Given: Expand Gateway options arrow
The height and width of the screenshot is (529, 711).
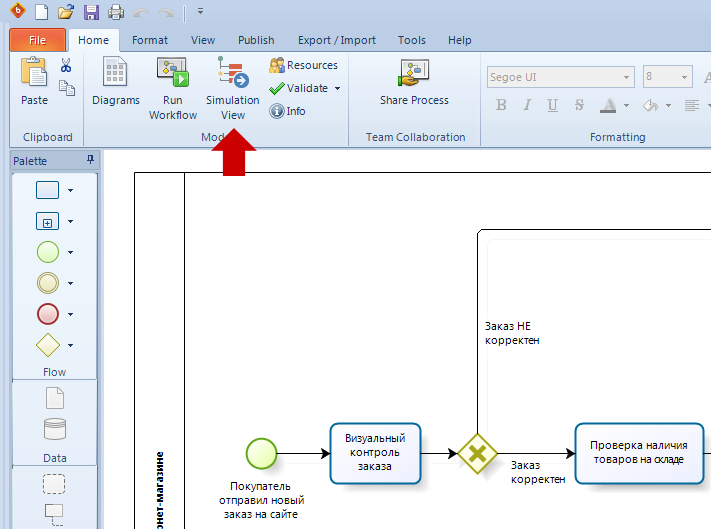Looking at the screenshot, I should tap(70, 345).
